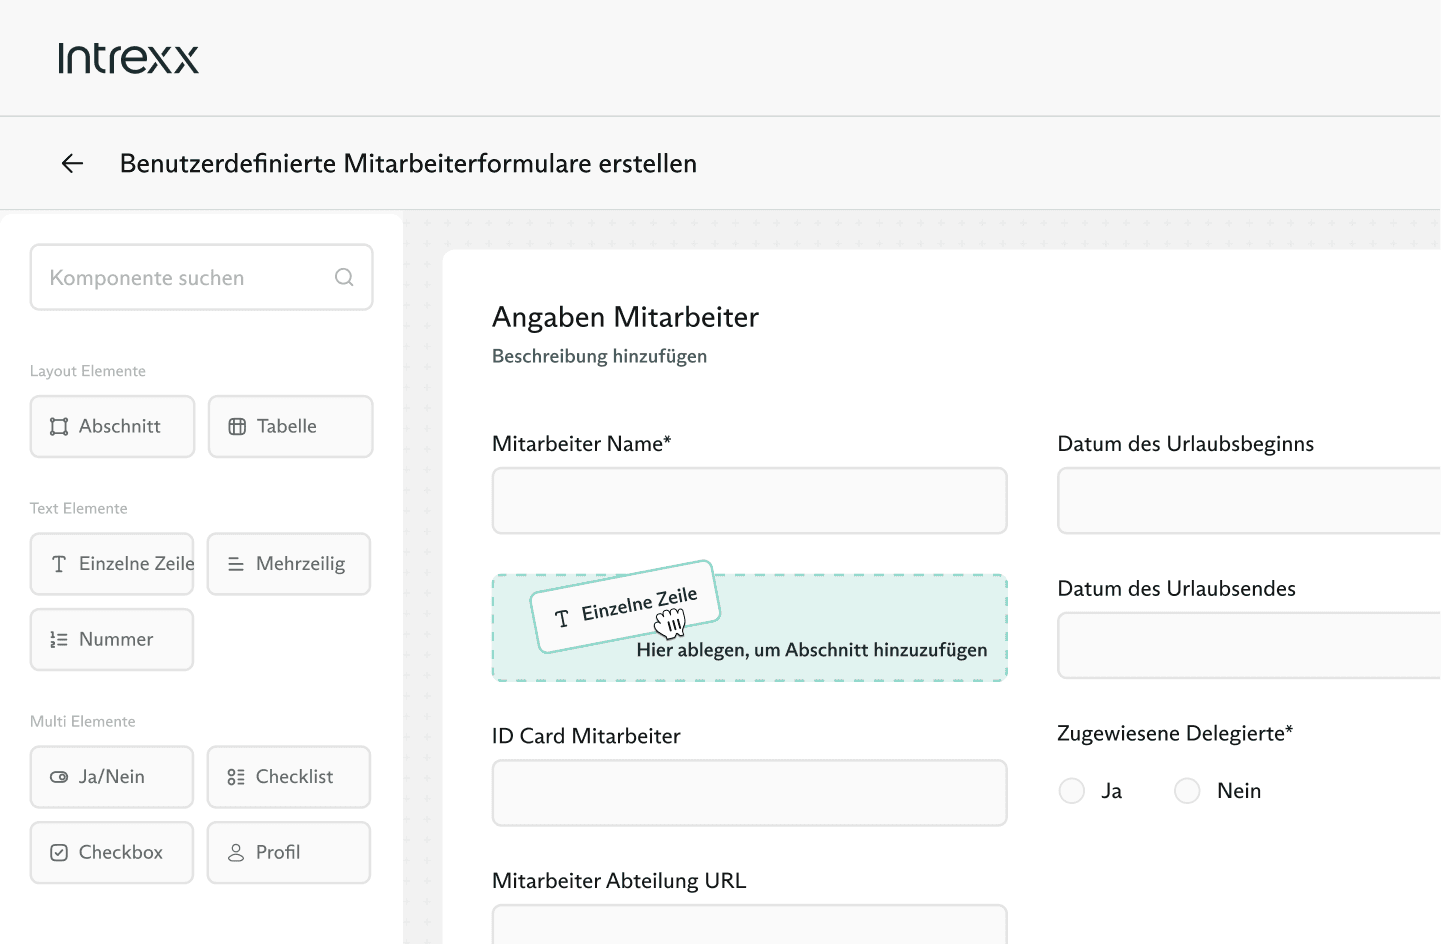Choose the Mehrzeilig text element
The height and width of the screenshot is (944, 1441).
[x=289, y=564]
